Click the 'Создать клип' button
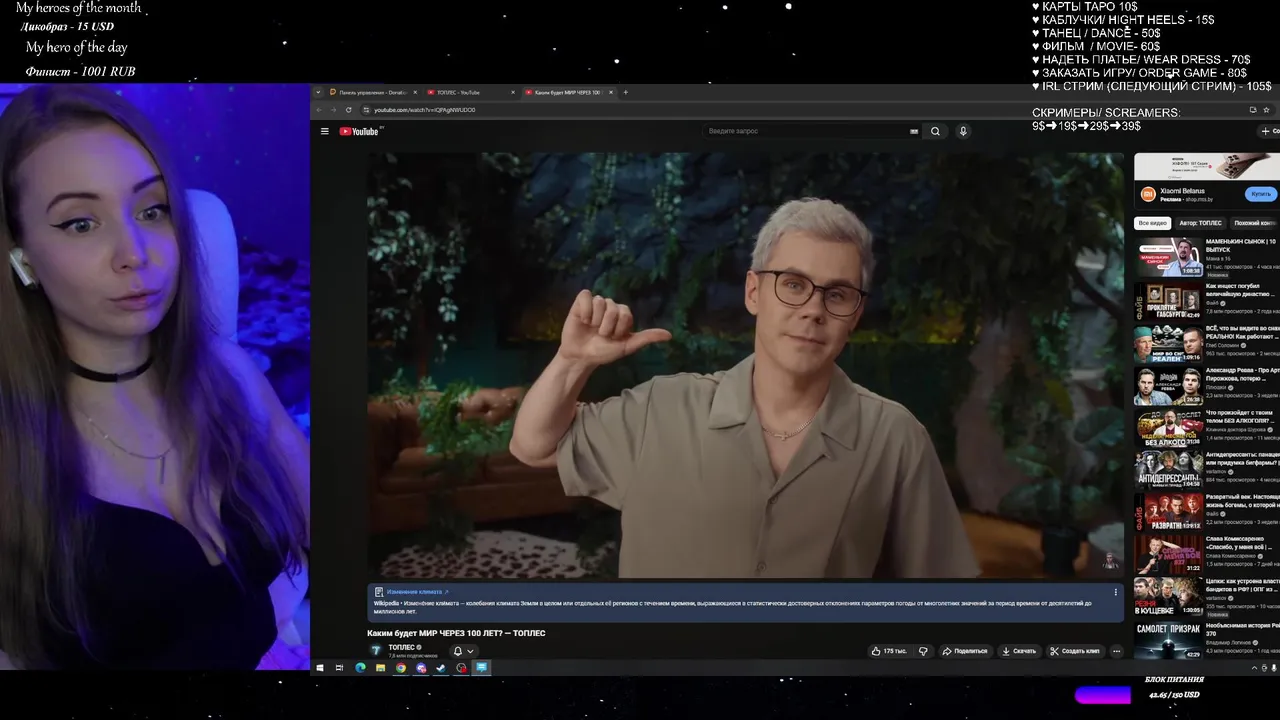 (x=1074, y=651)
